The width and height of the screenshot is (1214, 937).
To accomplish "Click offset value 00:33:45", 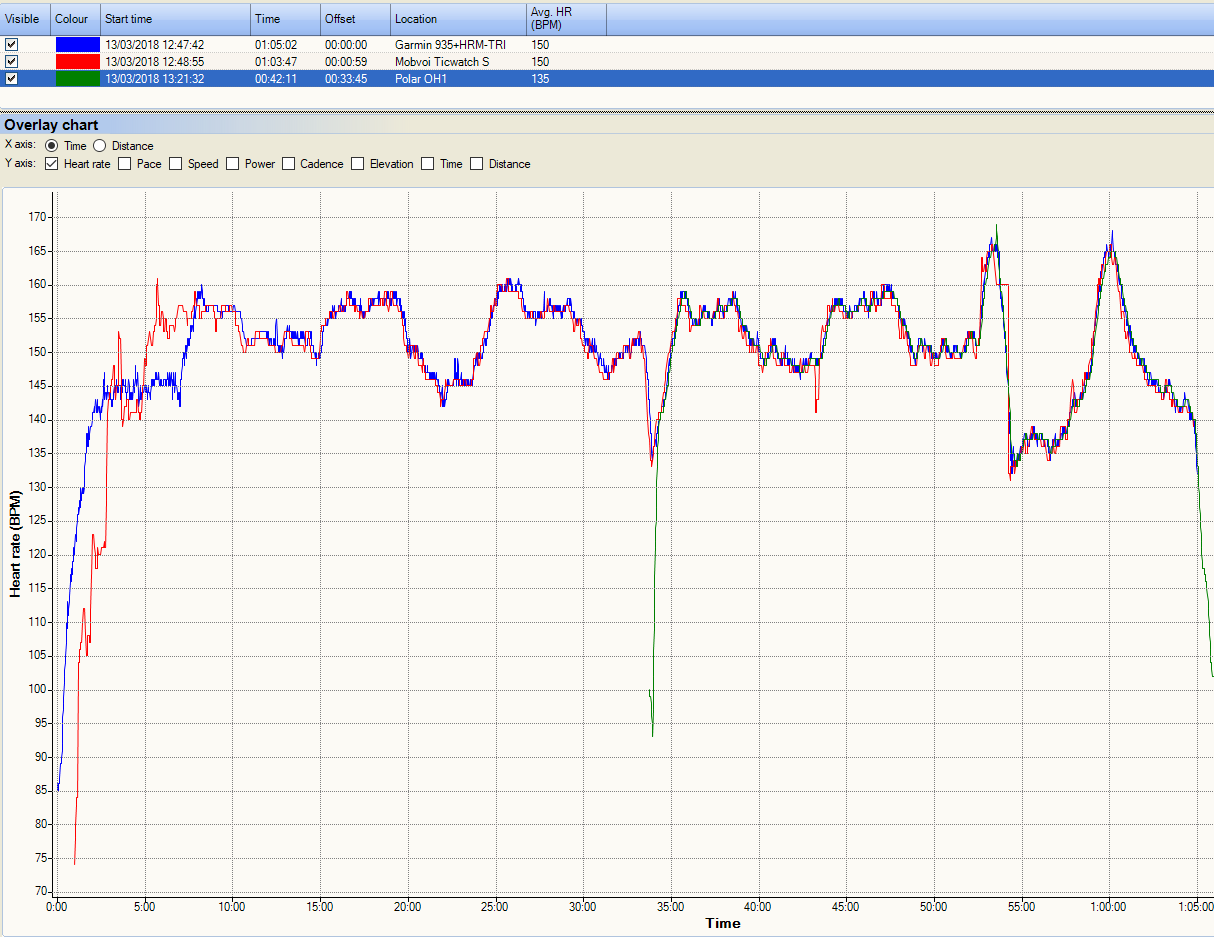I will click(346, 79).
